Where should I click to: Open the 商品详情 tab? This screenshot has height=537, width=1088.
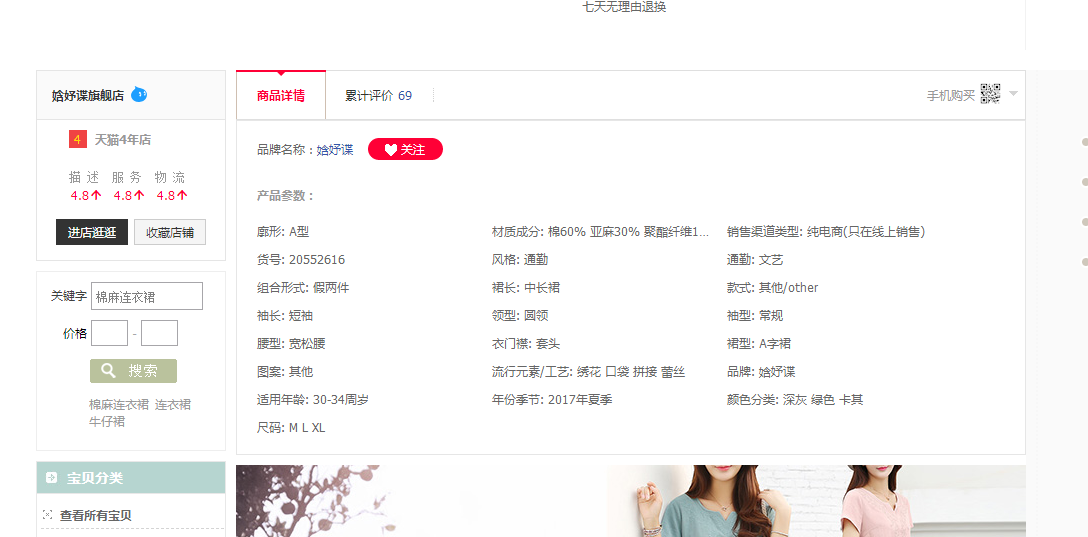[281, 96]
